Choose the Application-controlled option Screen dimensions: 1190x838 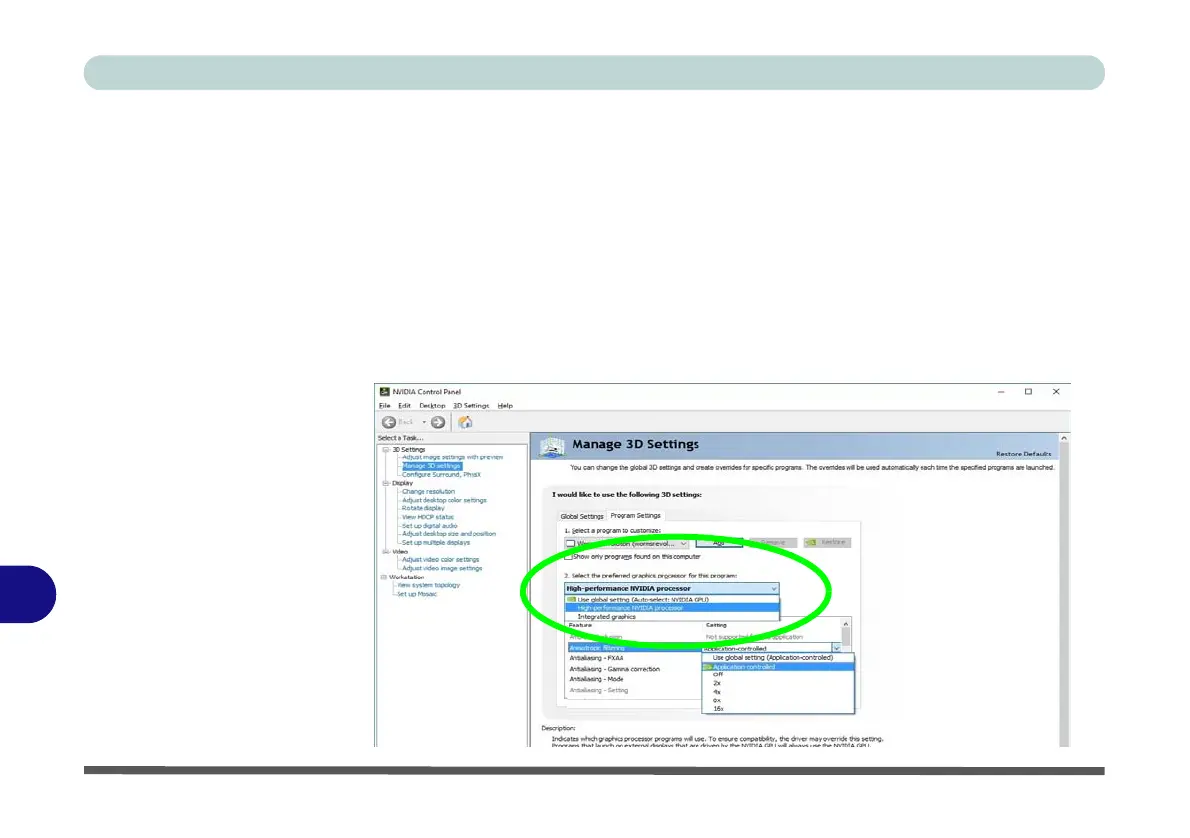click(x=778, y=666)
